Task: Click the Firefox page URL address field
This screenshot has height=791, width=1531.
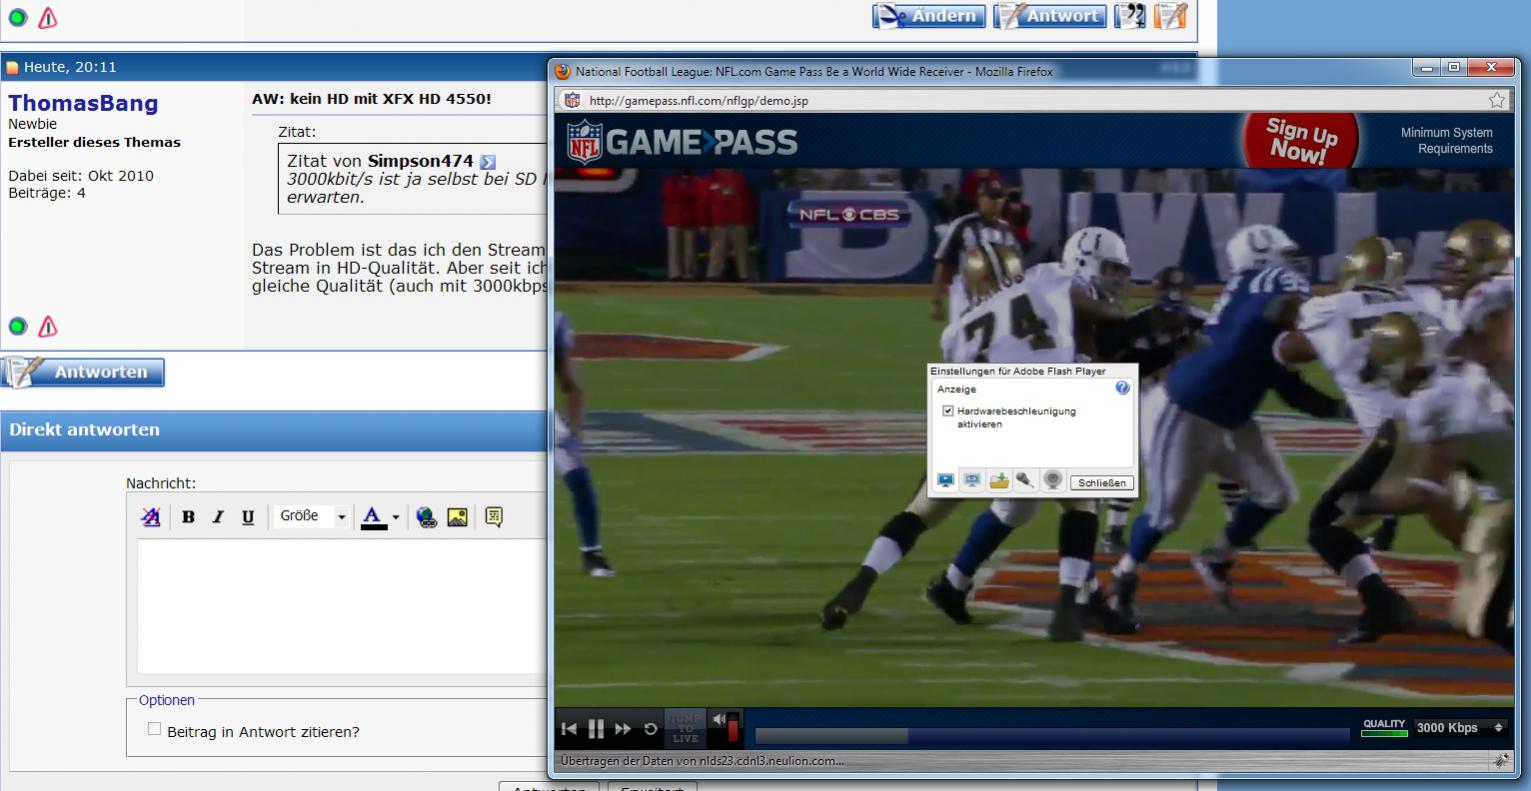Action: (1030, 100)
